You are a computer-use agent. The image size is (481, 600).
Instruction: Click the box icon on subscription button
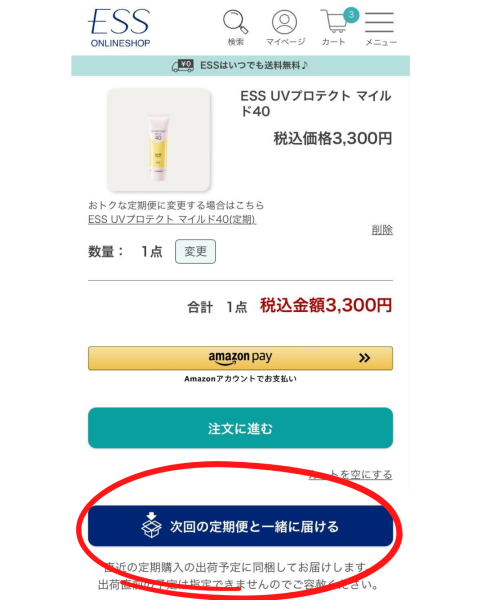click(151, 525)
